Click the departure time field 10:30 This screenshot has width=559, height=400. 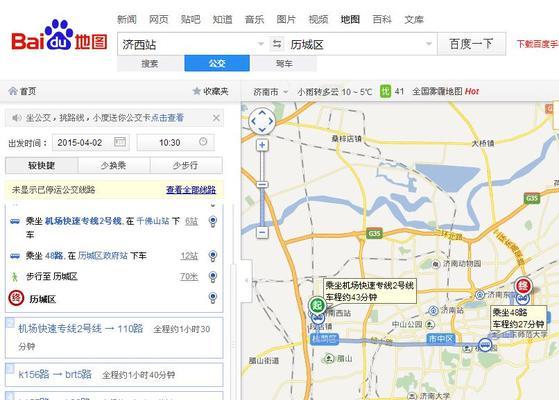pyautogui.click(x=175, y=143)
